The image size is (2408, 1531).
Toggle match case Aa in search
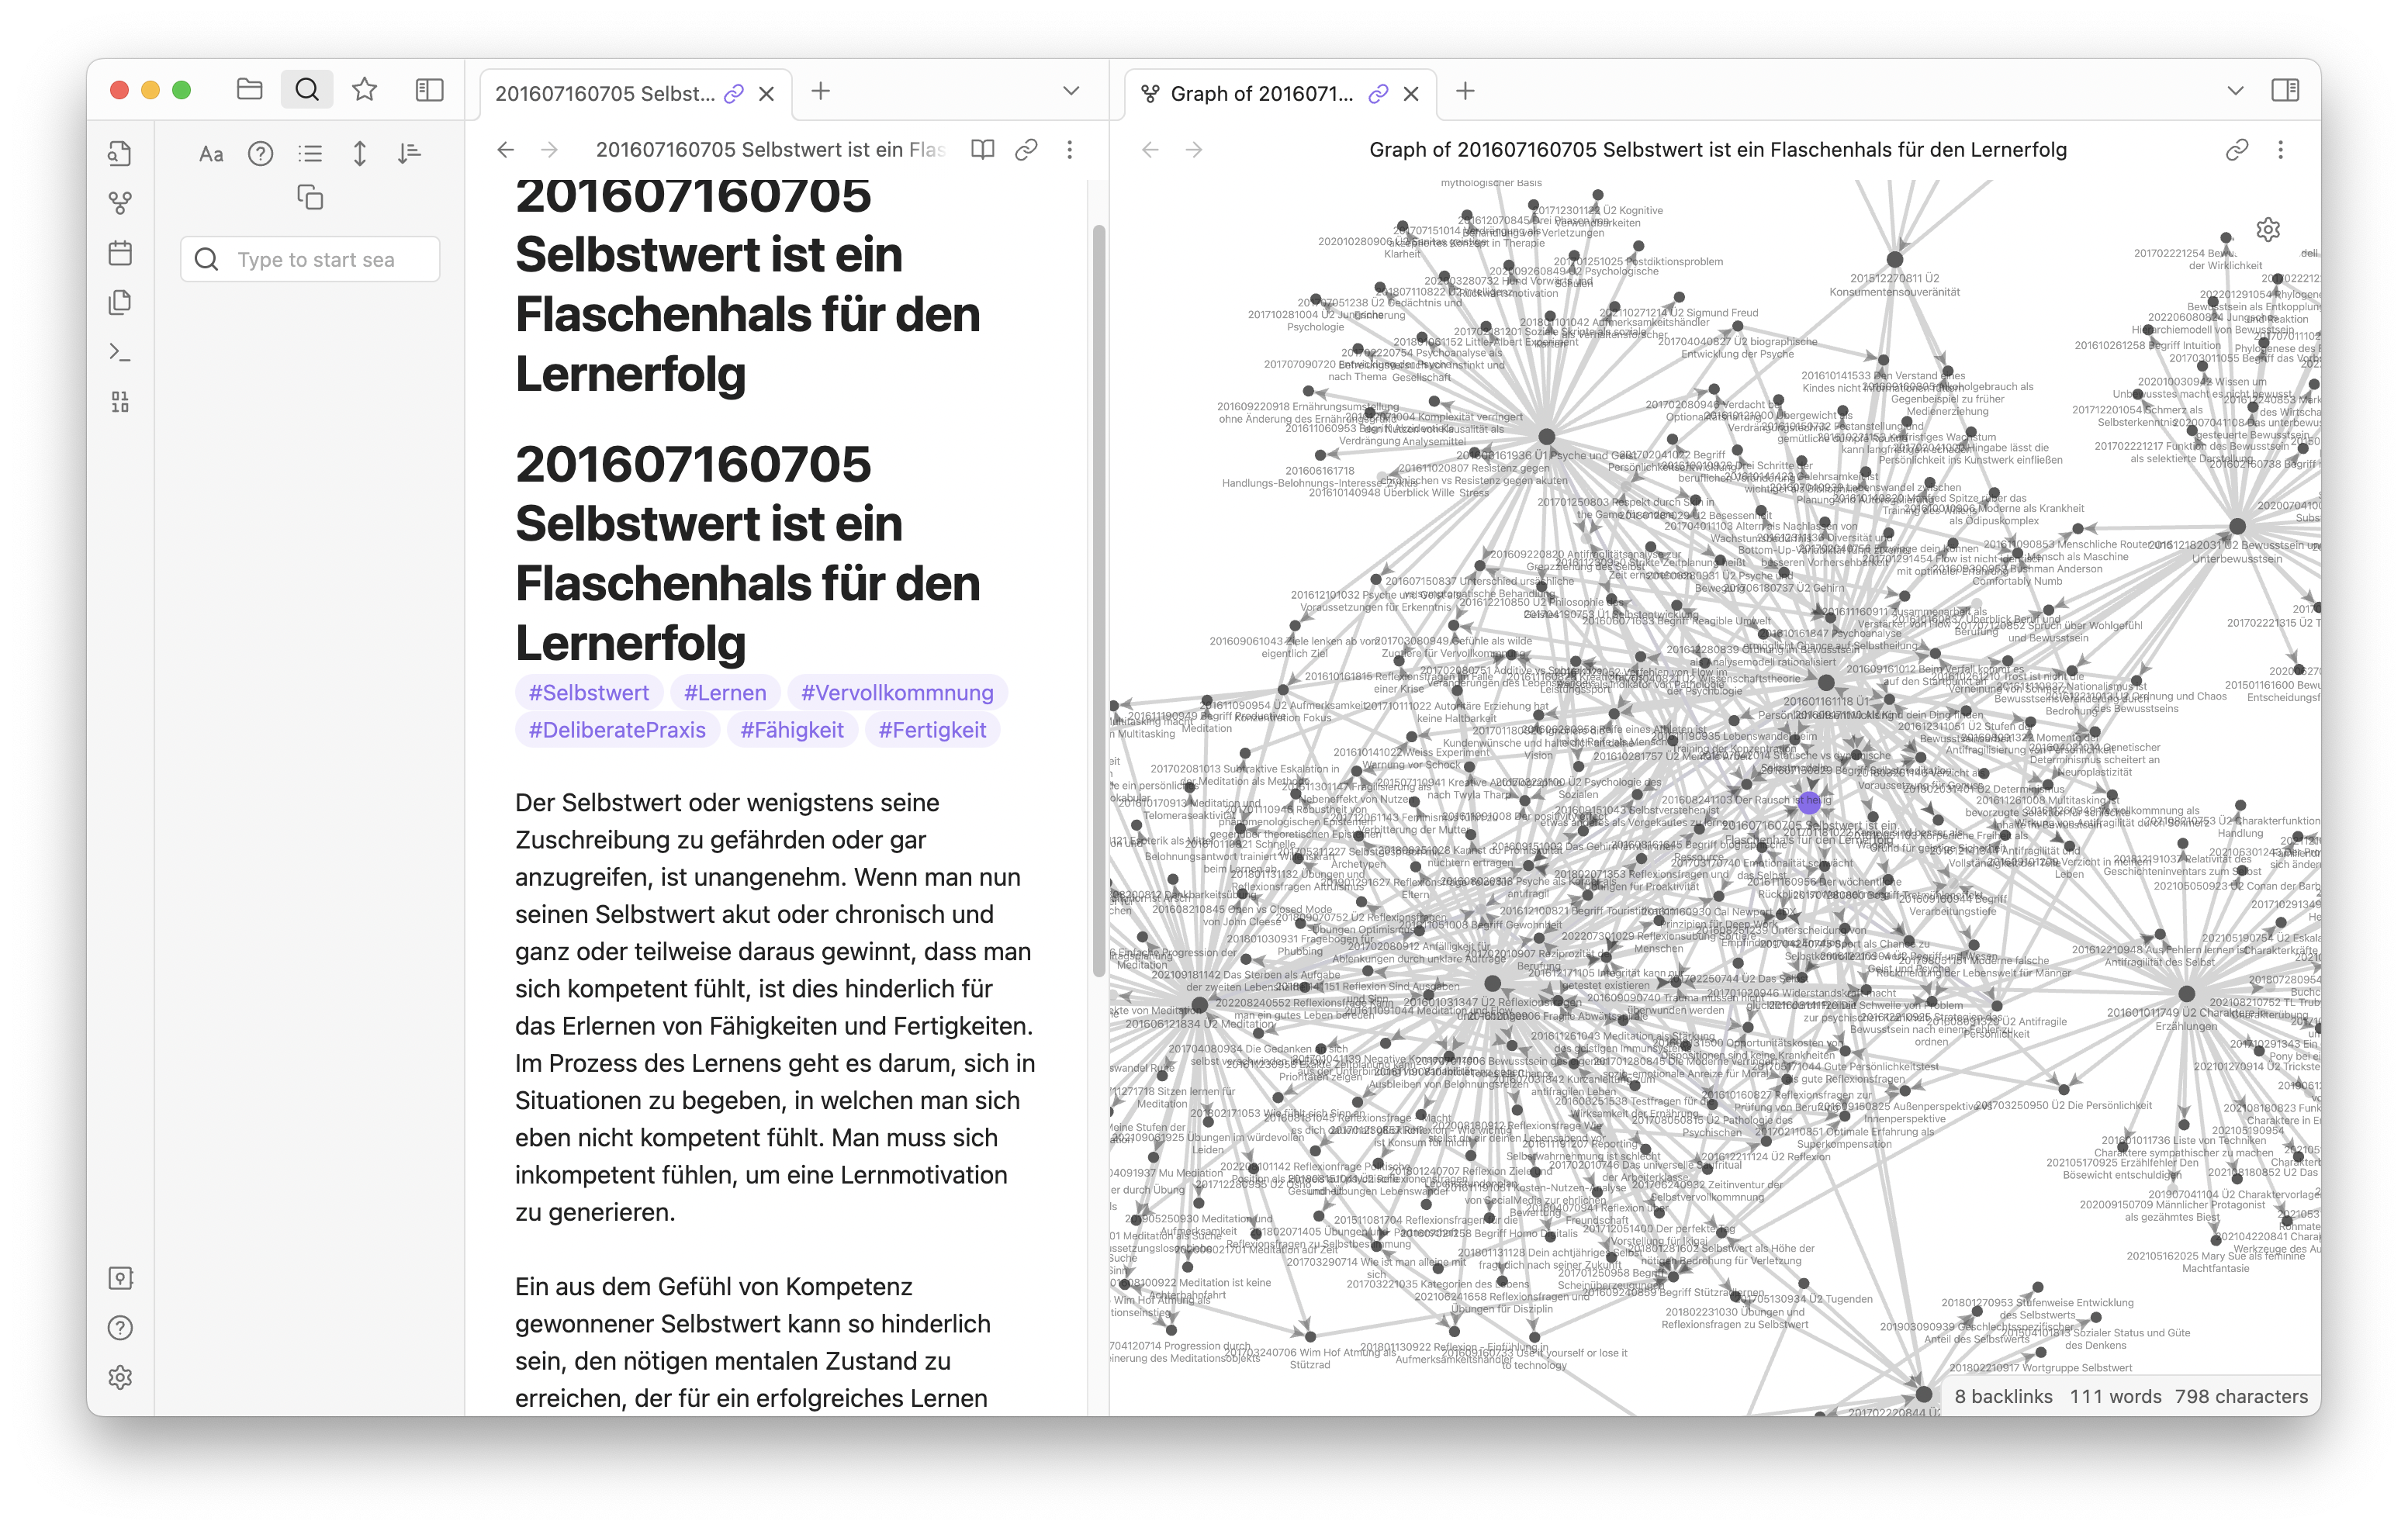pyautogui.click(x=211, y=153)
